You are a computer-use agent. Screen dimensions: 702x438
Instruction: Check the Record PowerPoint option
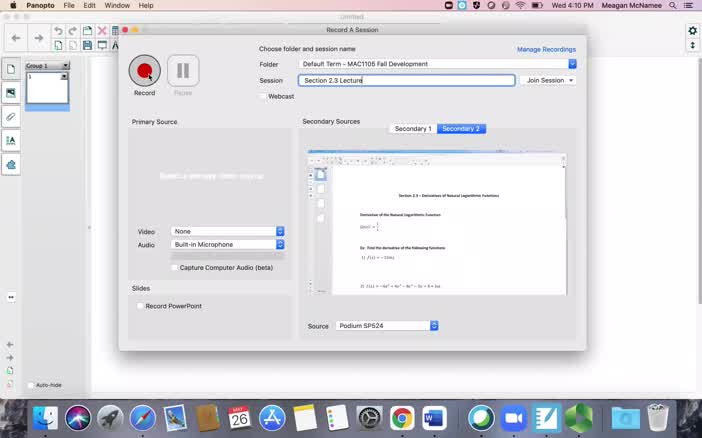(140, 306)
